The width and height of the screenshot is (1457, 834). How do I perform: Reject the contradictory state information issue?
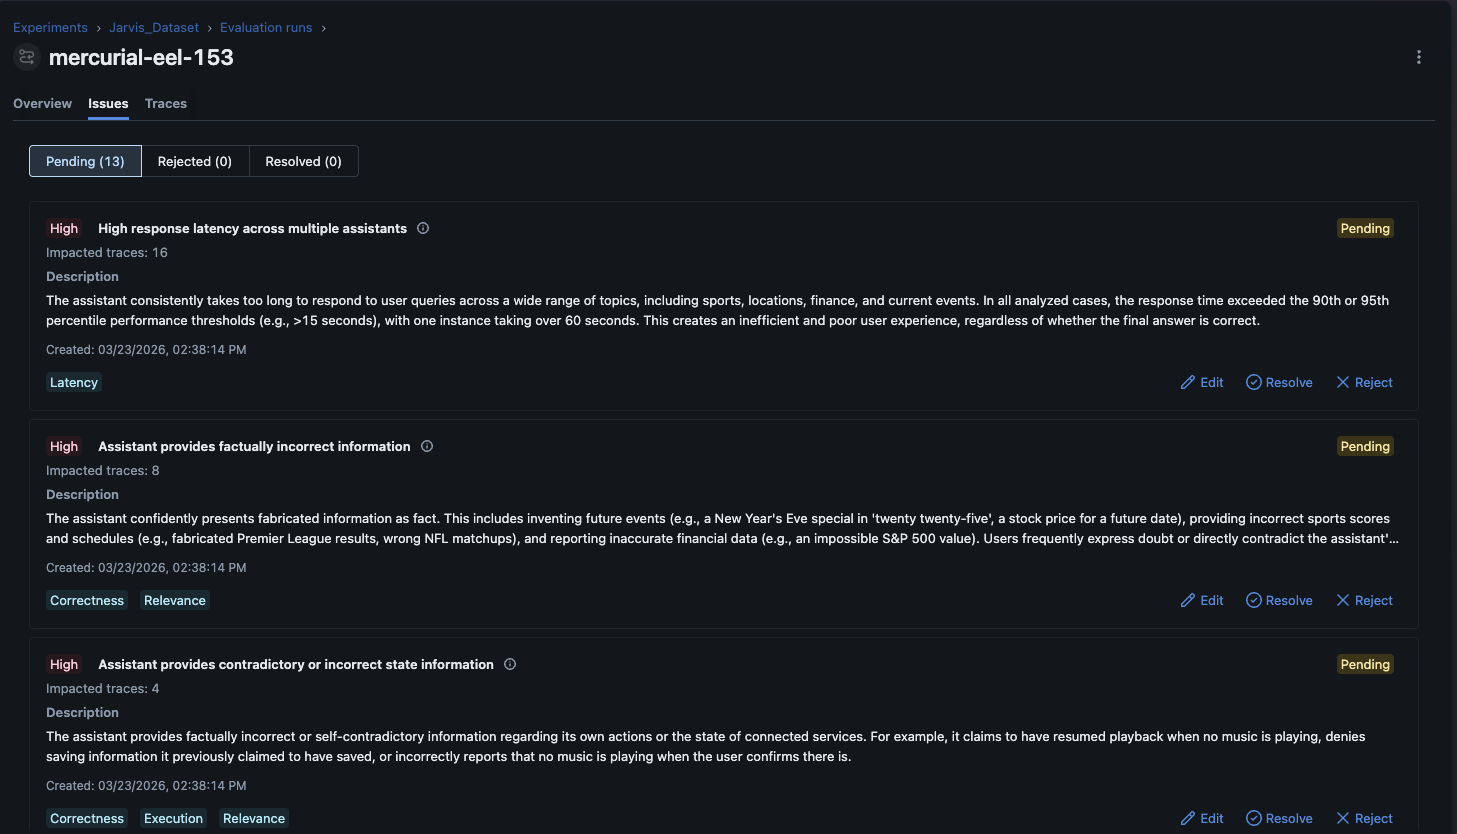[1364, 818]
